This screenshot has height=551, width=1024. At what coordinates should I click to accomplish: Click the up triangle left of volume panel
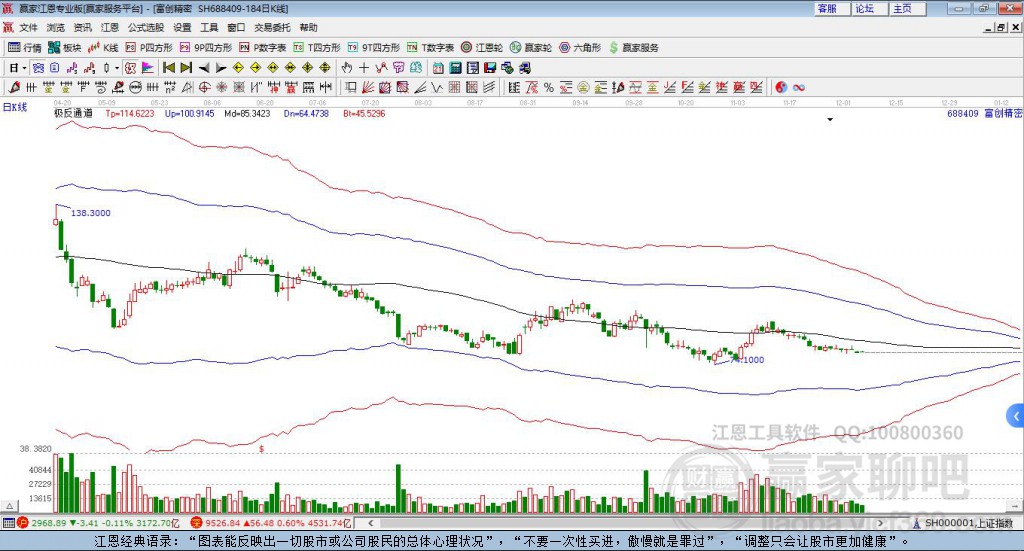[9, 505]
